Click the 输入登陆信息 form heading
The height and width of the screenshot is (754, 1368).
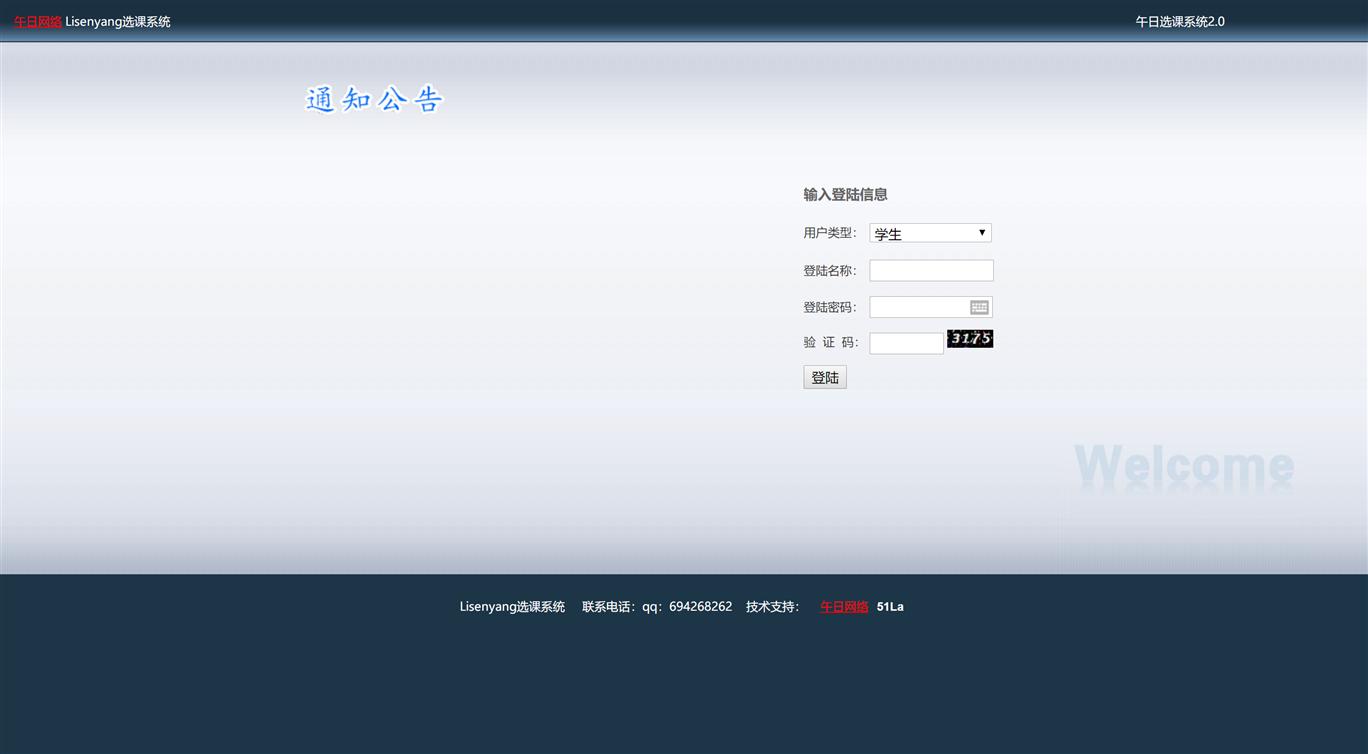click(845, 195)
